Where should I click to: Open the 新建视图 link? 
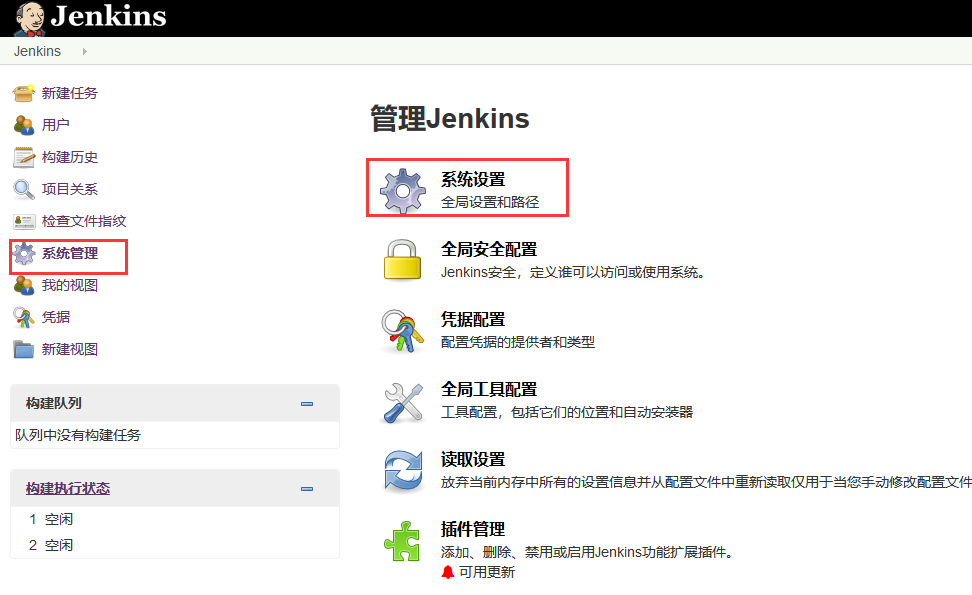coord(69,350)
